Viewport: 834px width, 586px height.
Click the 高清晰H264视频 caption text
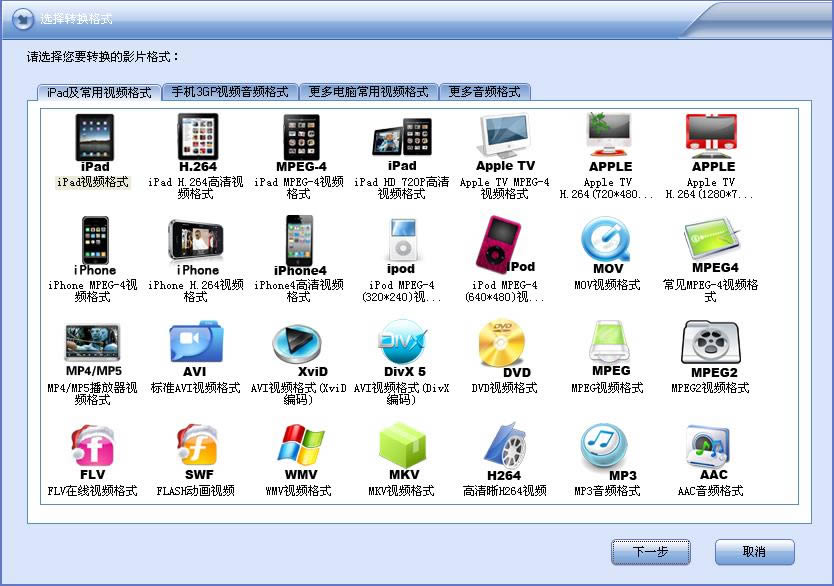[504, 491]
